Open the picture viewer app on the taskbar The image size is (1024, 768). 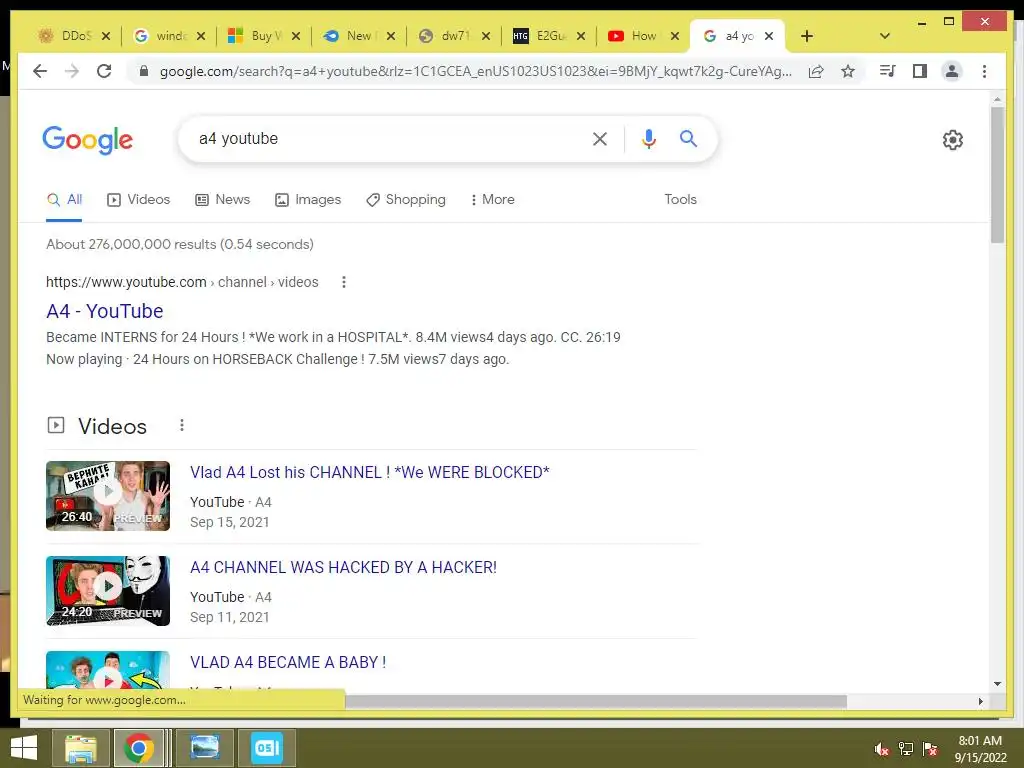point(204,748)
